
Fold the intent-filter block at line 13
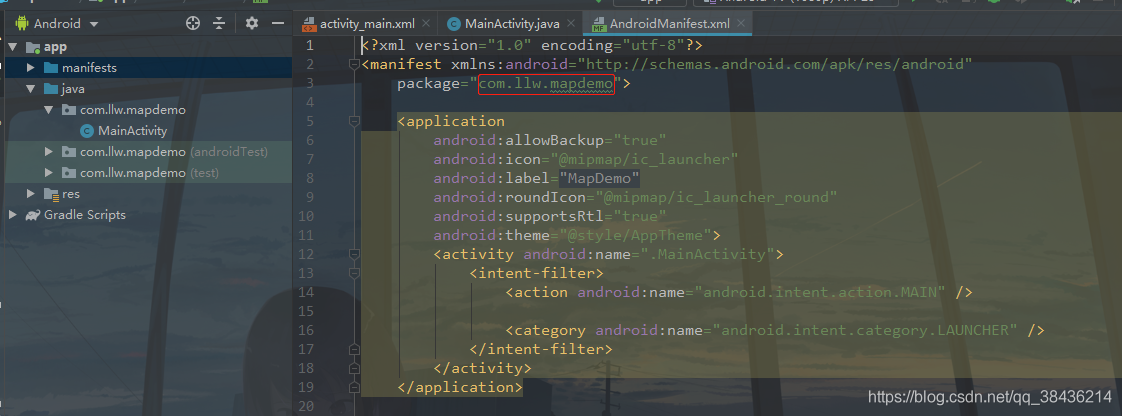click(x=353, y=273)
